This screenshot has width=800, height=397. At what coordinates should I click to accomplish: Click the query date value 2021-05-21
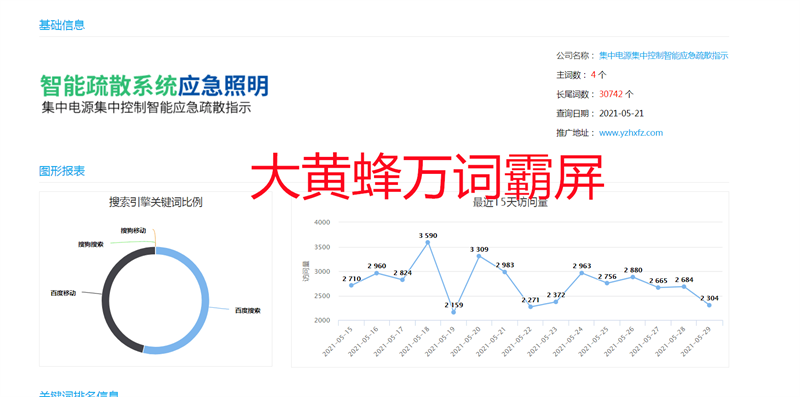point(621,113)
